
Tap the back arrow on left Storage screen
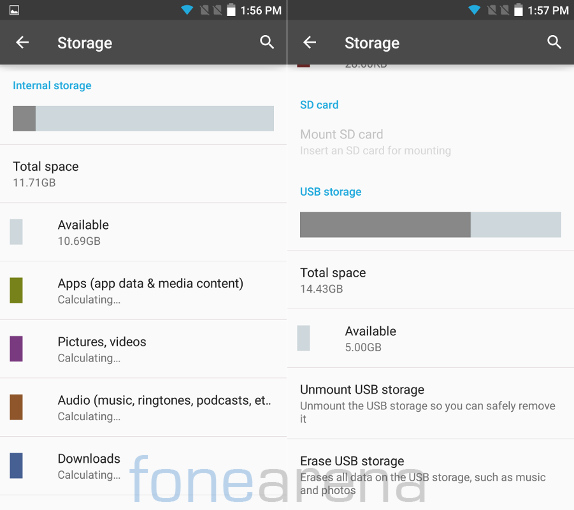click(22, 42)
